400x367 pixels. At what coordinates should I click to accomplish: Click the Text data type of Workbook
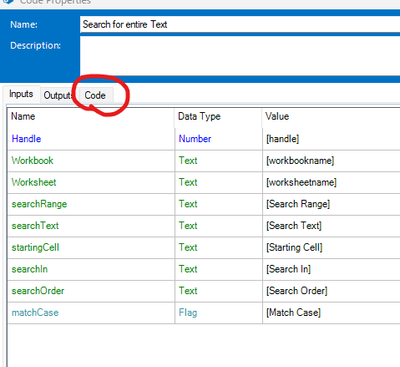coord(188,160)
